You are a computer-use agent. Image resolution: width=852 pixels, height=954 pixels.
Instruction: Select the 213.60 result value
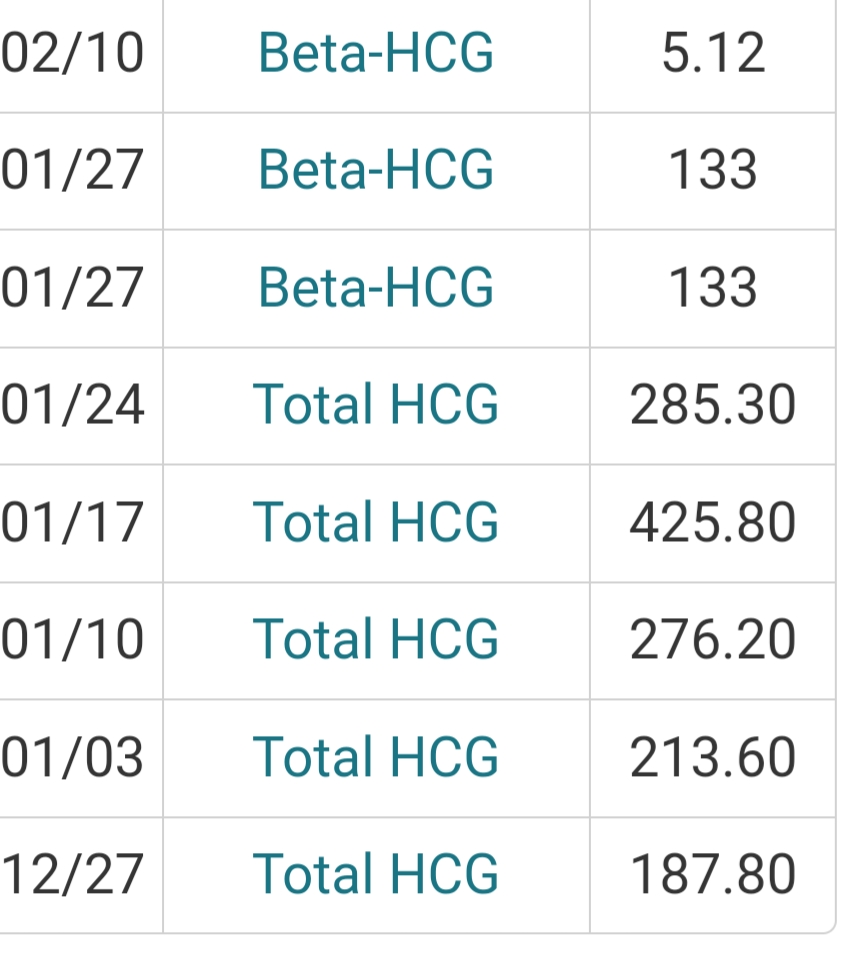713,756
